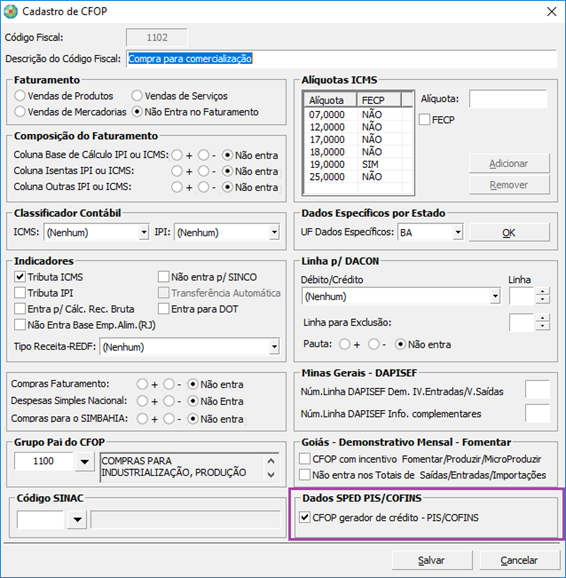Click the Remover button

[x=509, y=185]
